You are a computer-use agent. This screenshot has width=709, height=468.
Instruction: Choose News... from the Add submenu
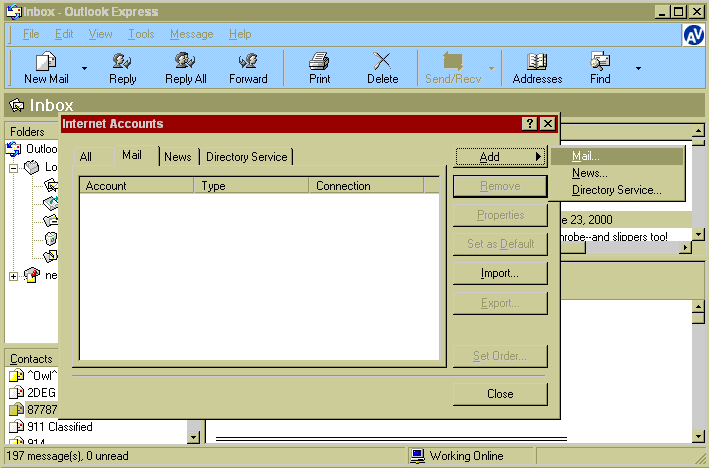617,173
